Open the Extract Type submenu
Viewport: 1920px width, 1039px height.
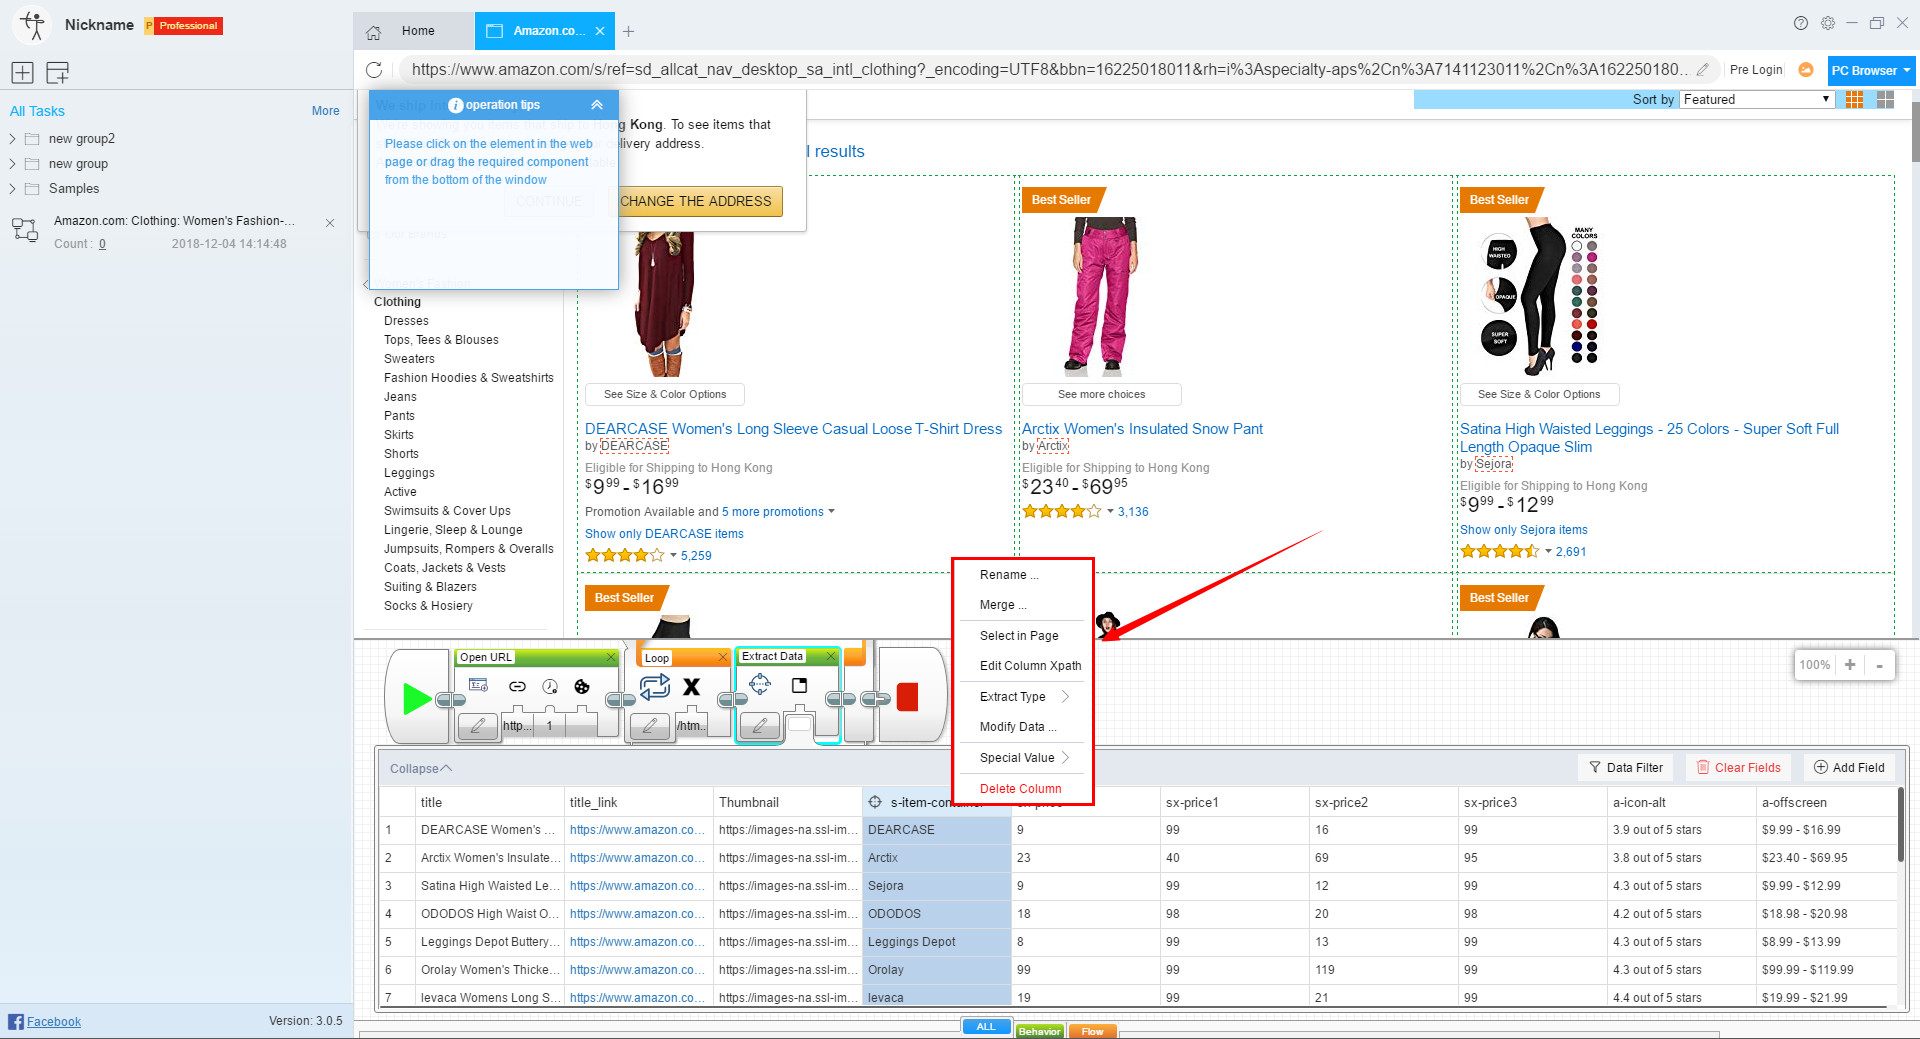[1022, 697]
